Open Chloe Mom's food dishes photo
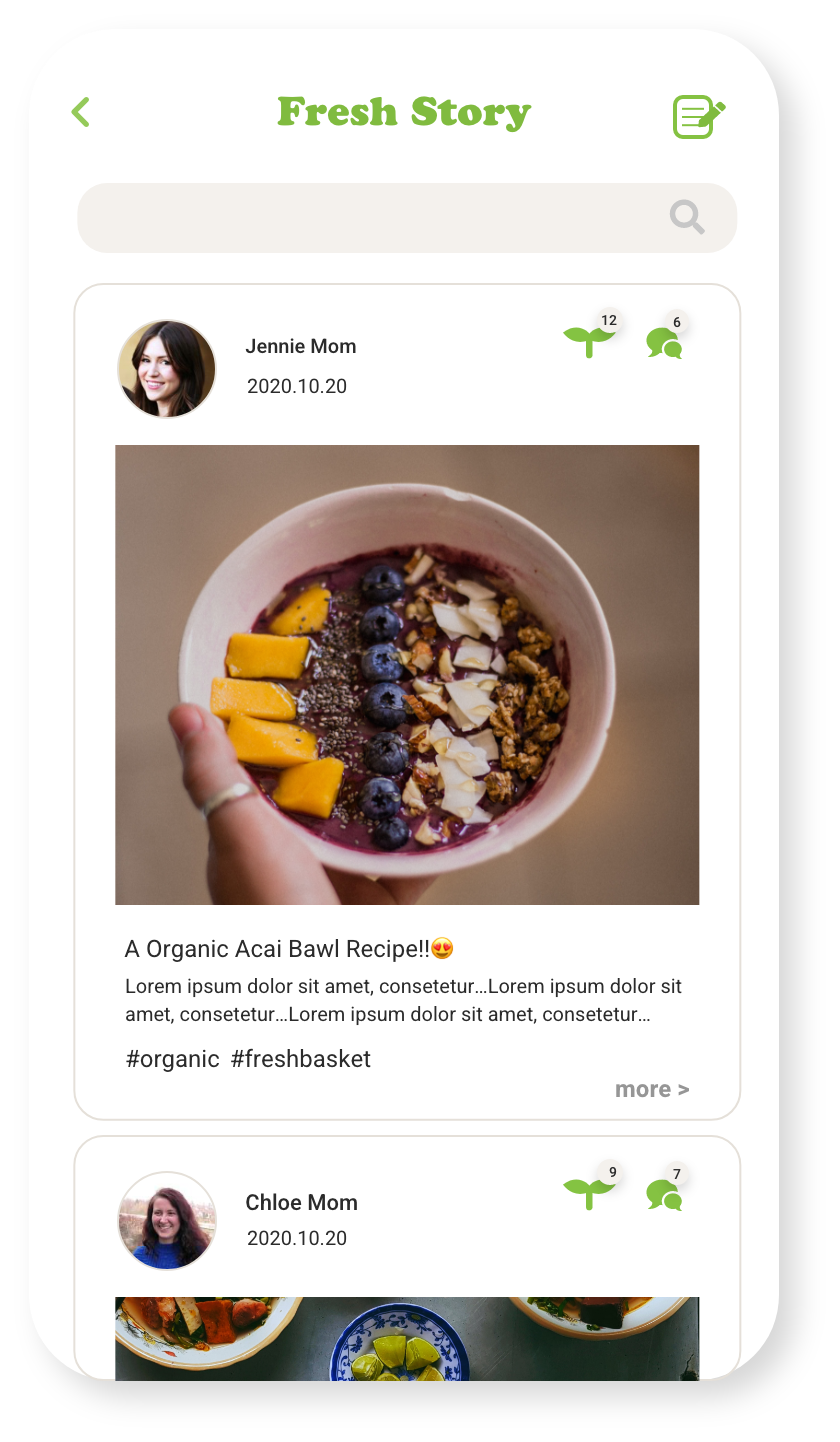This screenshot has width=840, height=1442. tap(407, 1339)
